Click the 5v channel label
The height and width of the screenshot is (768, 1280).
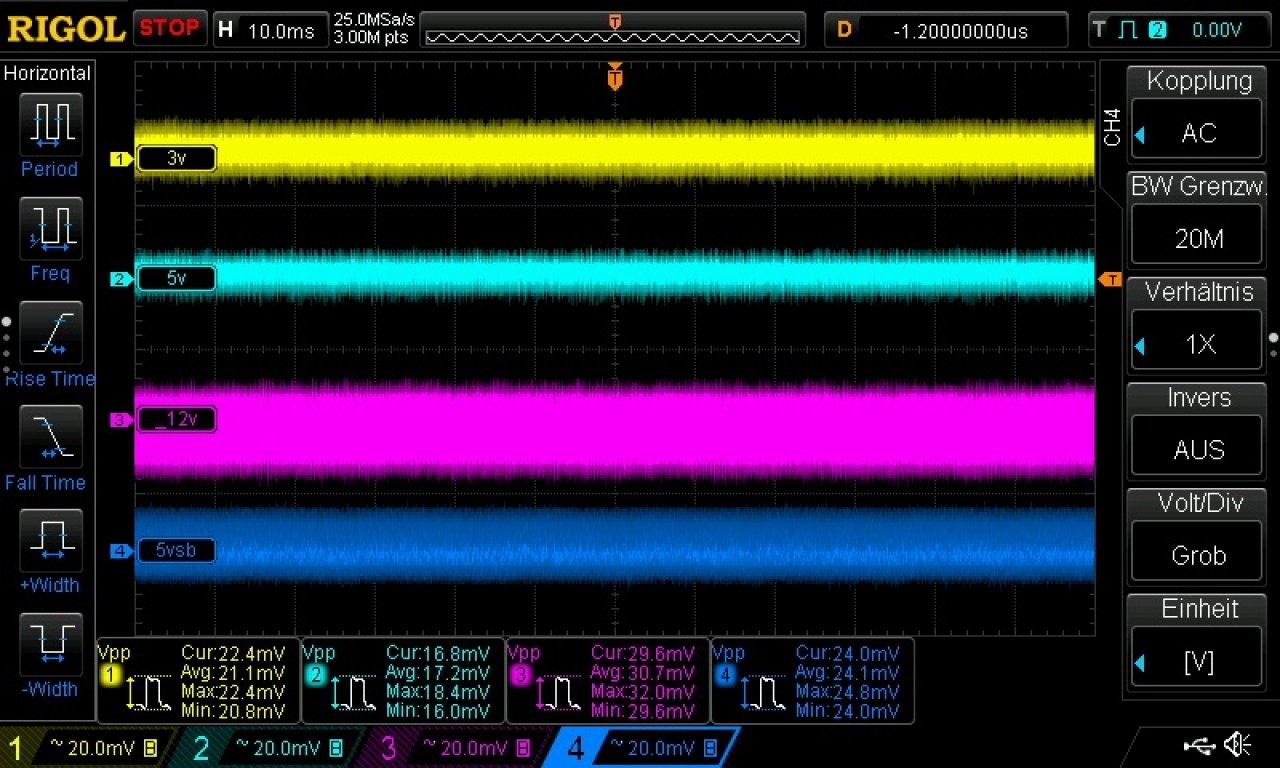point(176,279)
